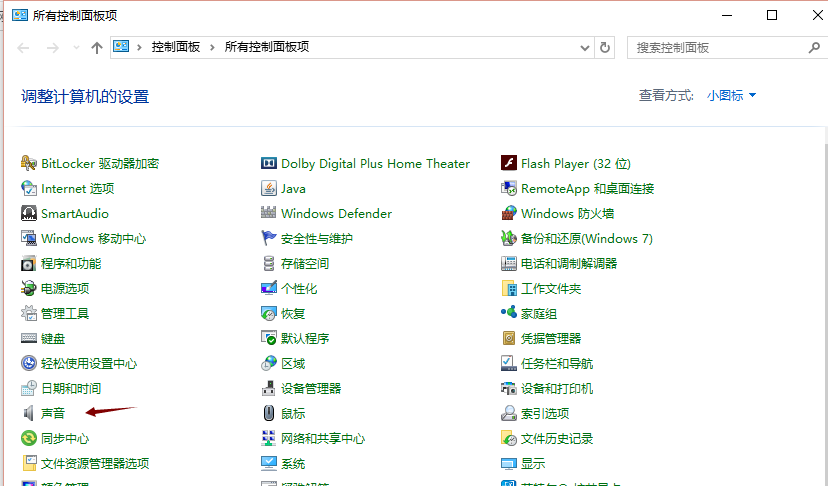828x486 pixels.
Task: Click the 个性化 monitor icon
Action: click(269, 288)
